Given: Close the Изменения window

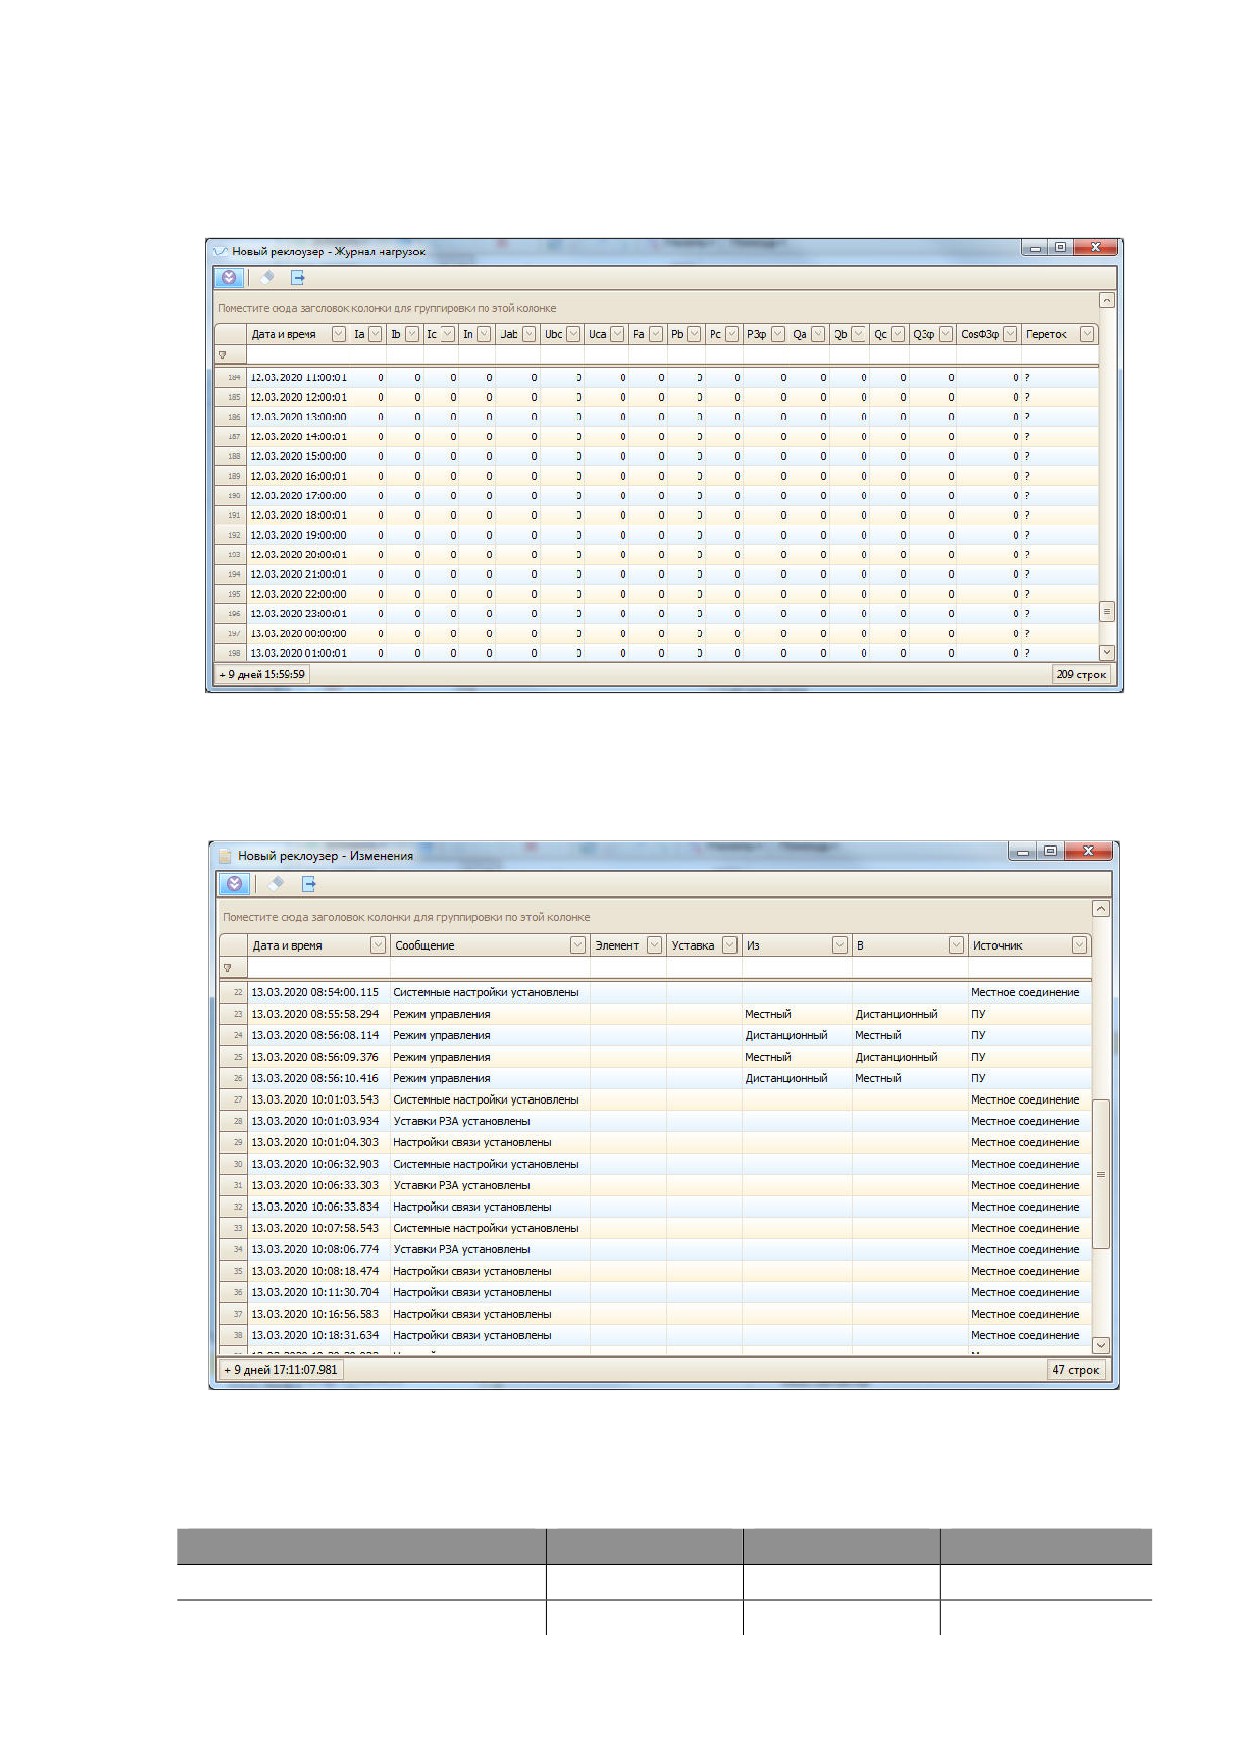Looking at the screenshot, I should point(1088,851).
